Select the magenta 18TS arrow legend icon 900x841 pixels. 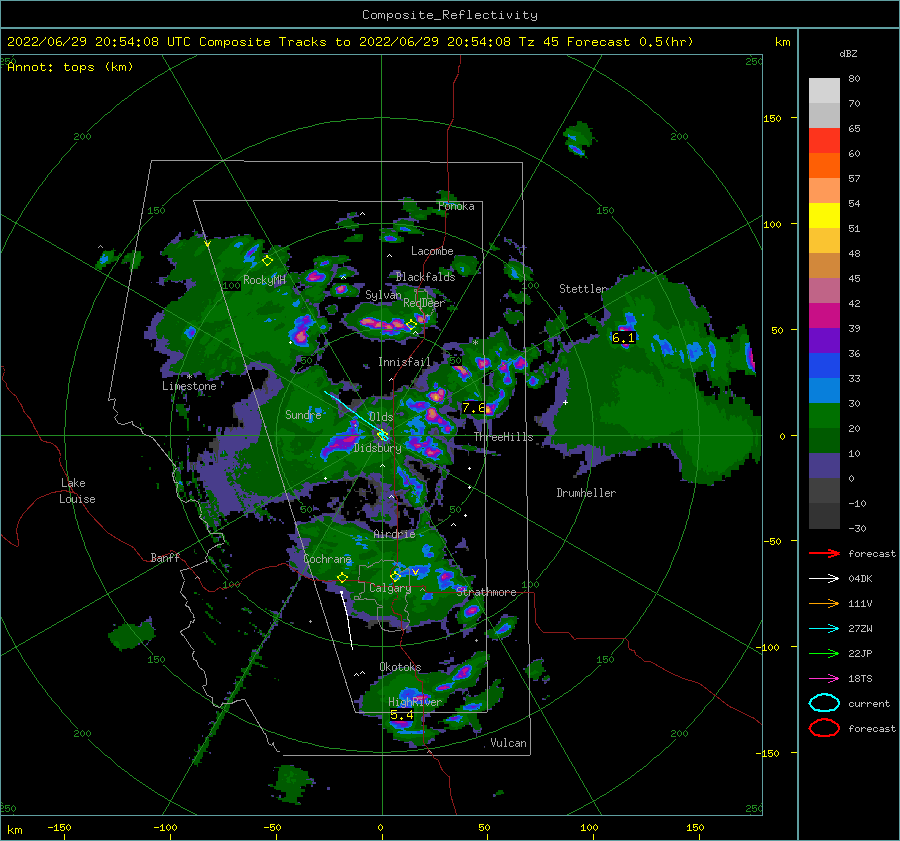tap(824, 679)
